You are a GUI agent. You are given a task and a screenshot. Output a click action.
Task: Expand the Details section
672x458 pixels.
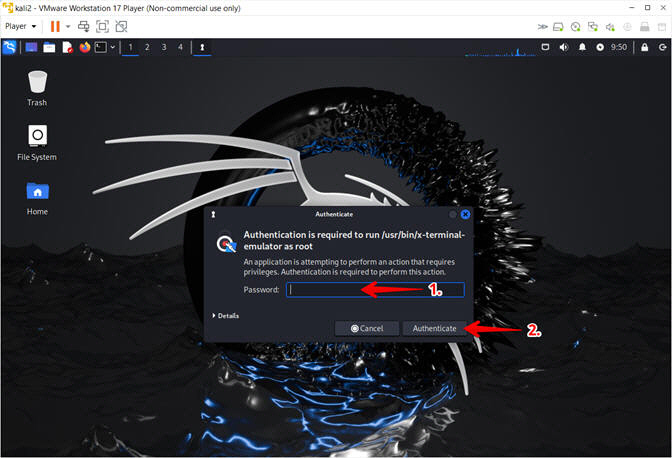225,316
